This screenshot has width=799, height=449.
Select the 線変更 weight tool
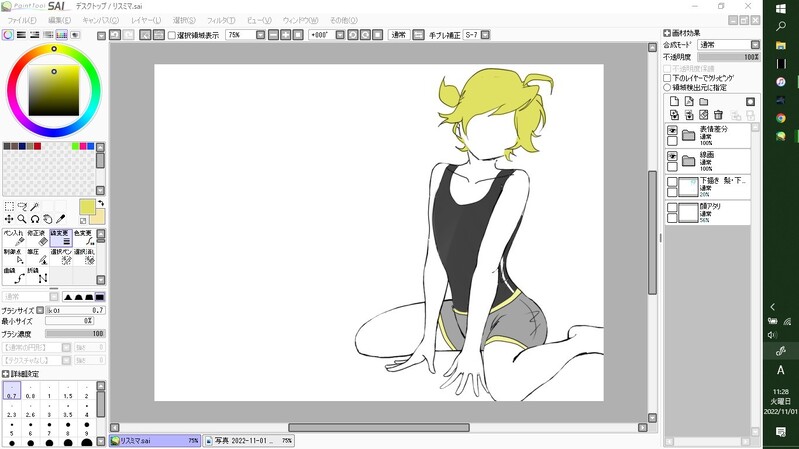(x=61, y=237)
